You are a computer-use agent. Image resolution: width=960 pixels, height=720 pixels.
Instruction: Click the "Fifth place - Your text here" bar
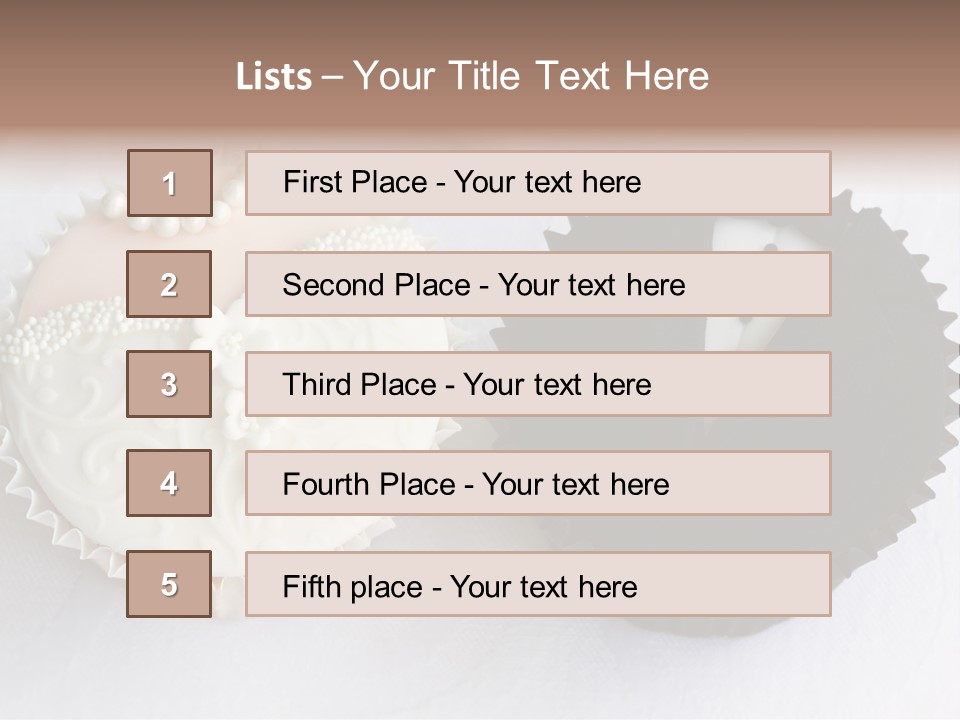pos(538,584)
